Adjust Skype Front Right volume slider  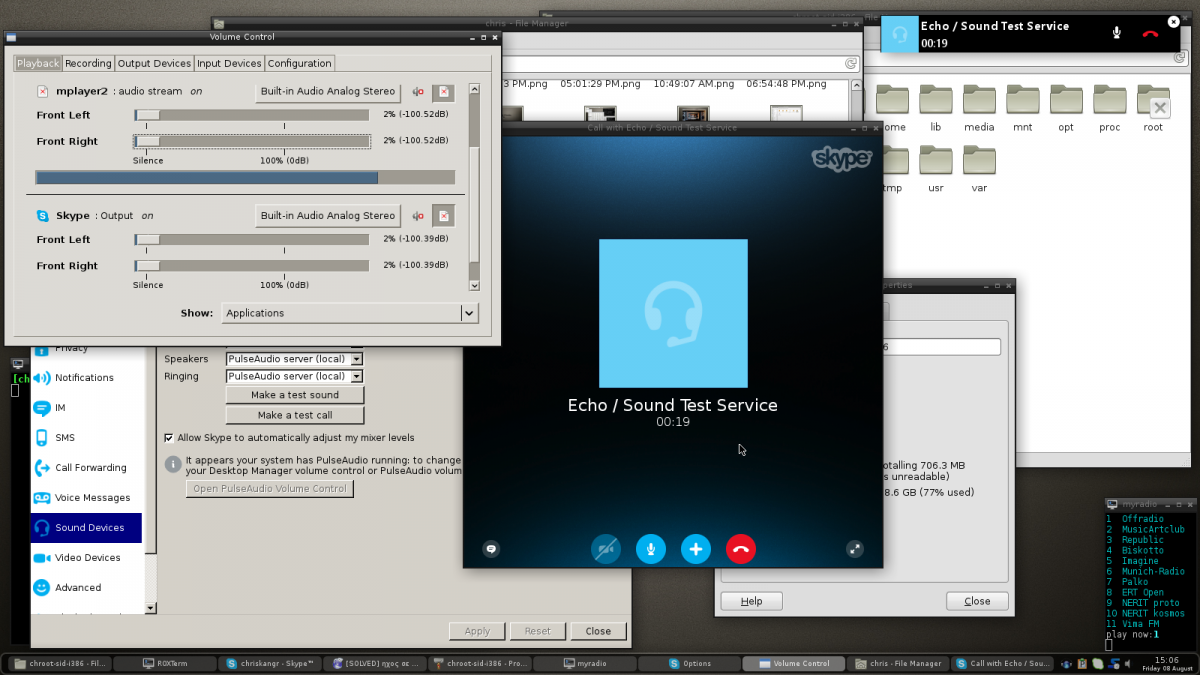point(252,265)
